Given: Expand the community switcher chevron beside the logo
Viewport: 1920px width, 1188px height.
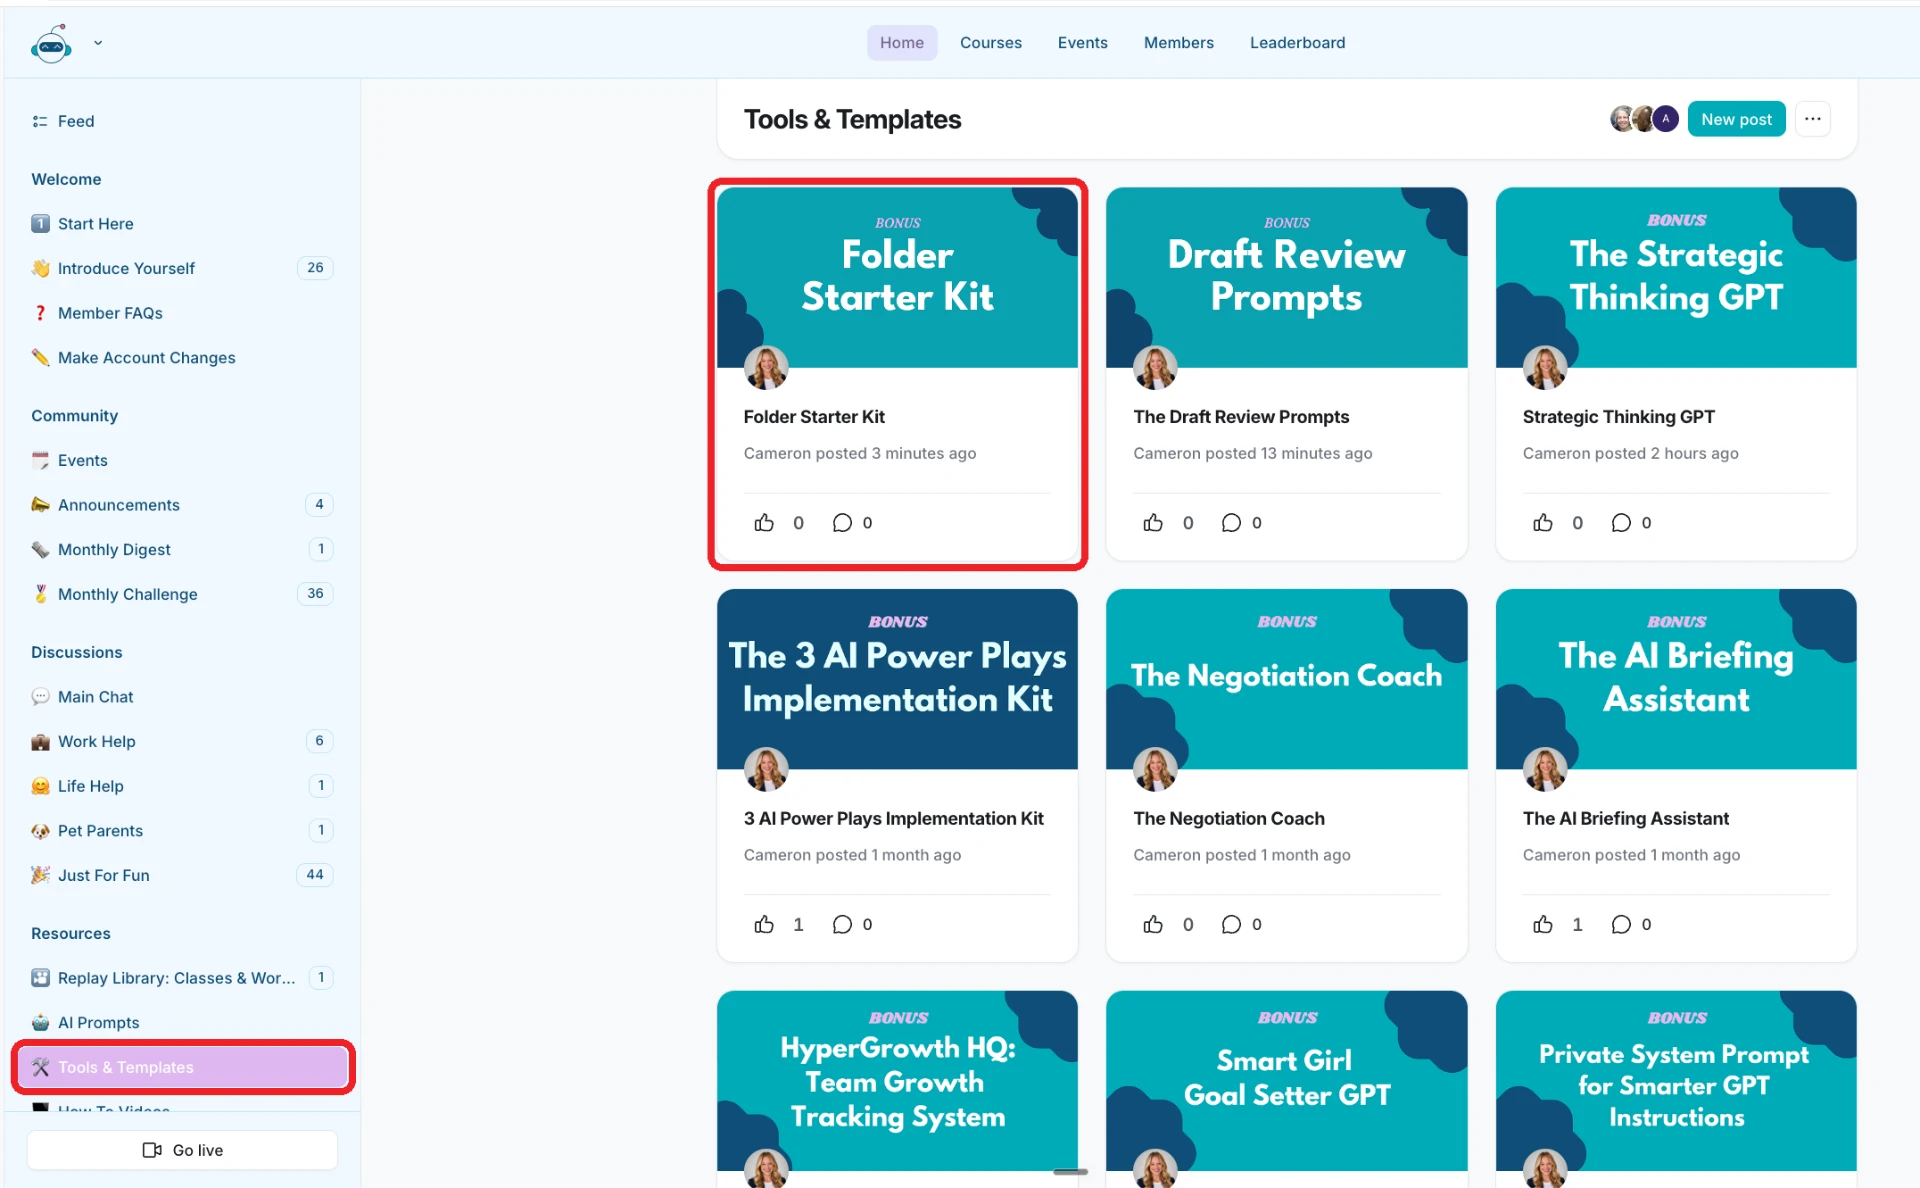Looking at the screenshot, I should coord(98,43).
